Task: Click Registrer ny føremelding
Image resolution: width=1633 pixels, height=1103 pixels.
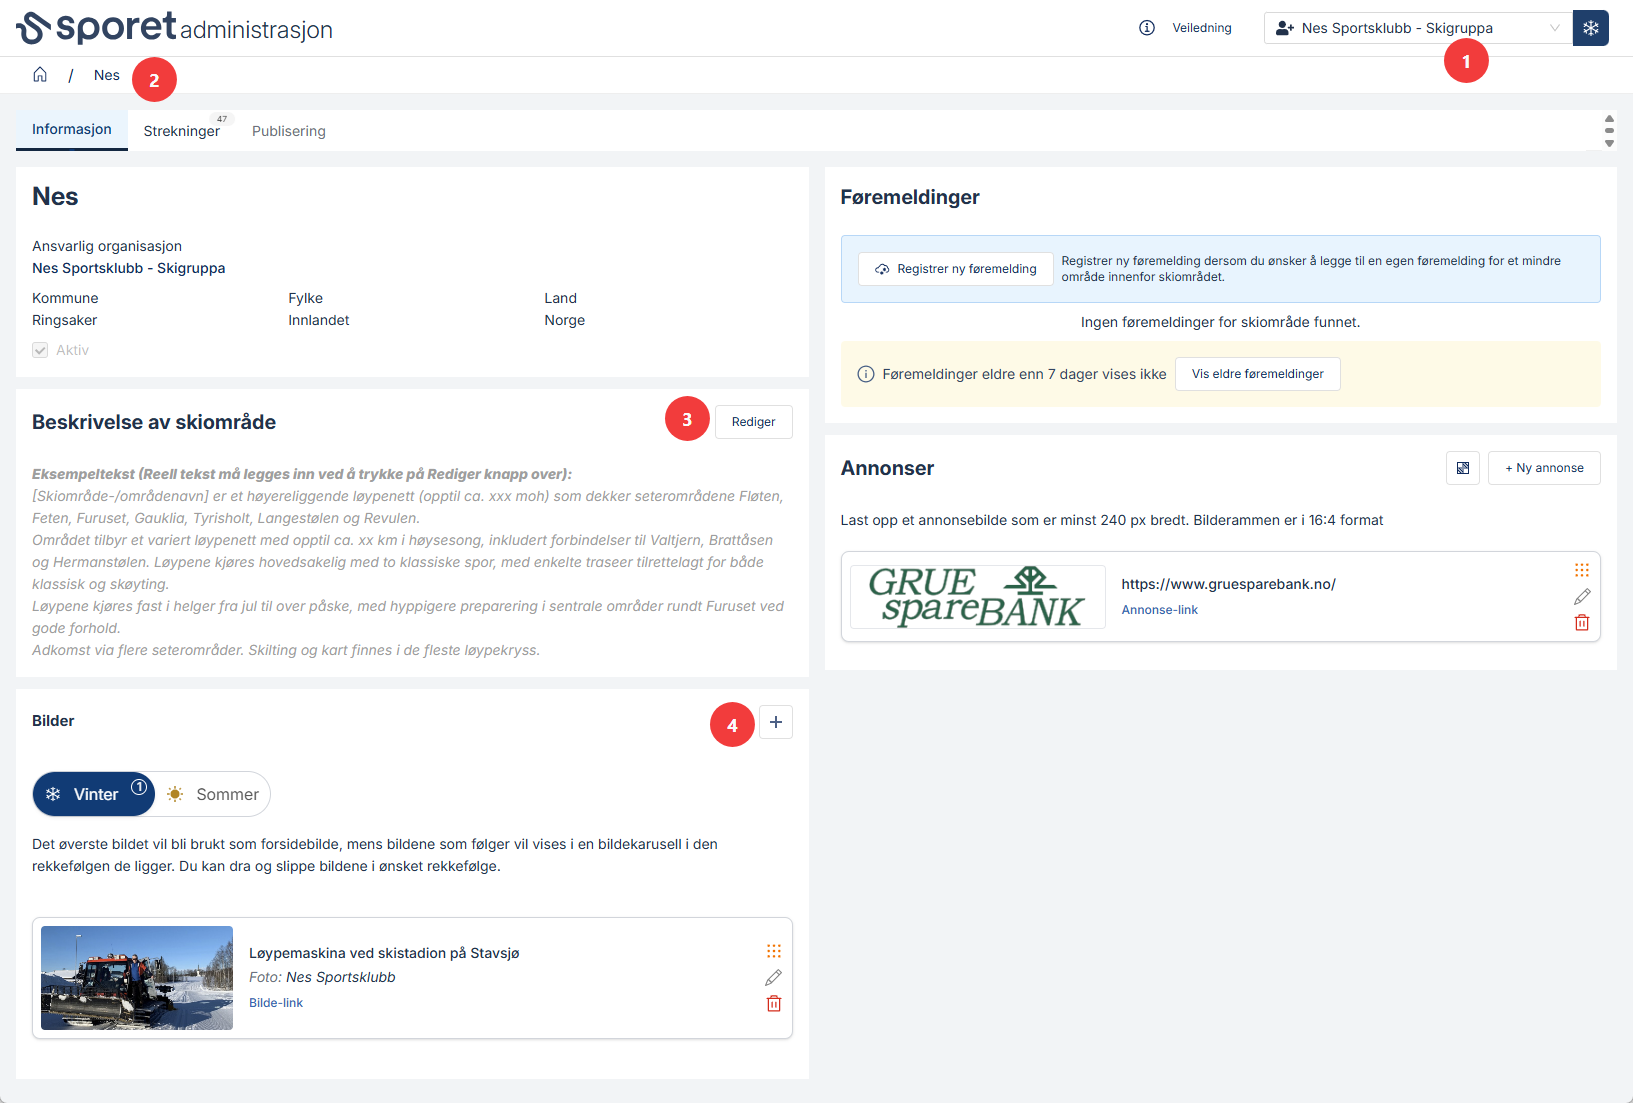Action: pyautogui.click(x=956, y=269)
